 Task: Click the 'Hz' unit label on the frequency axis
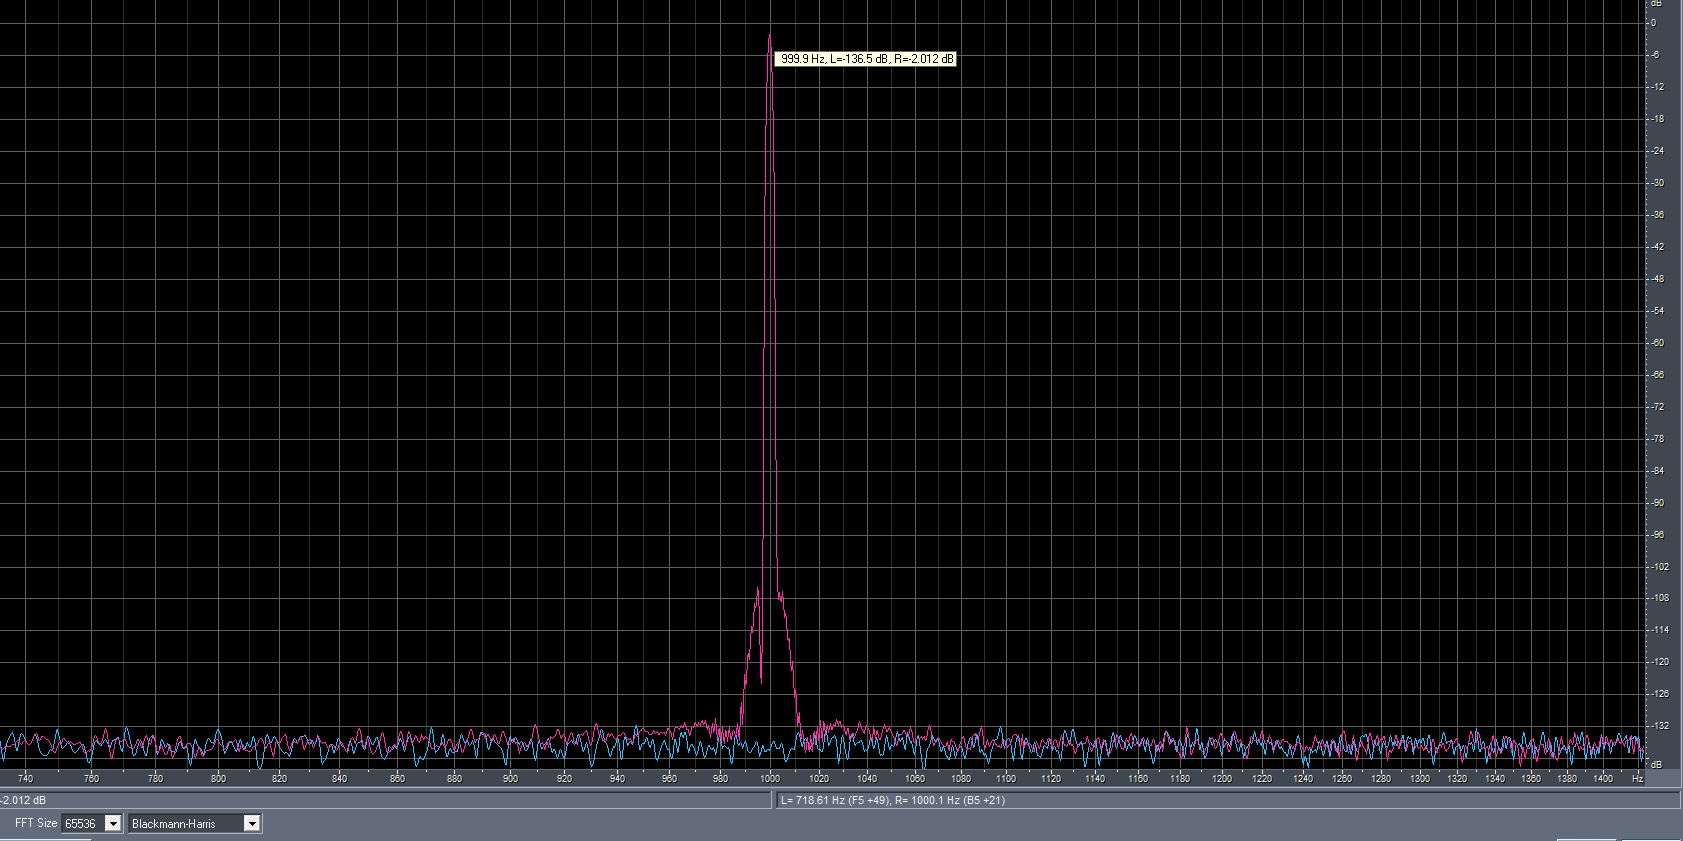click(x=1637, y=778)
